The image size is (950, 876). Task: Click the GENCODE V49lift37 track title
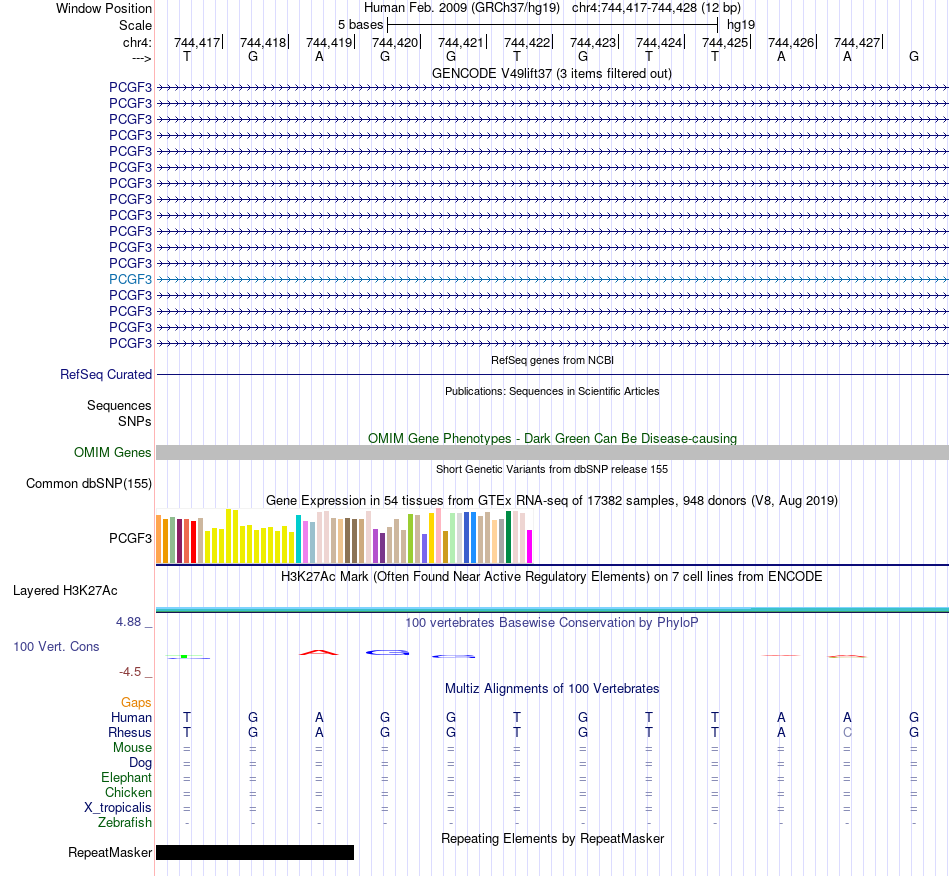pos(551,73)
